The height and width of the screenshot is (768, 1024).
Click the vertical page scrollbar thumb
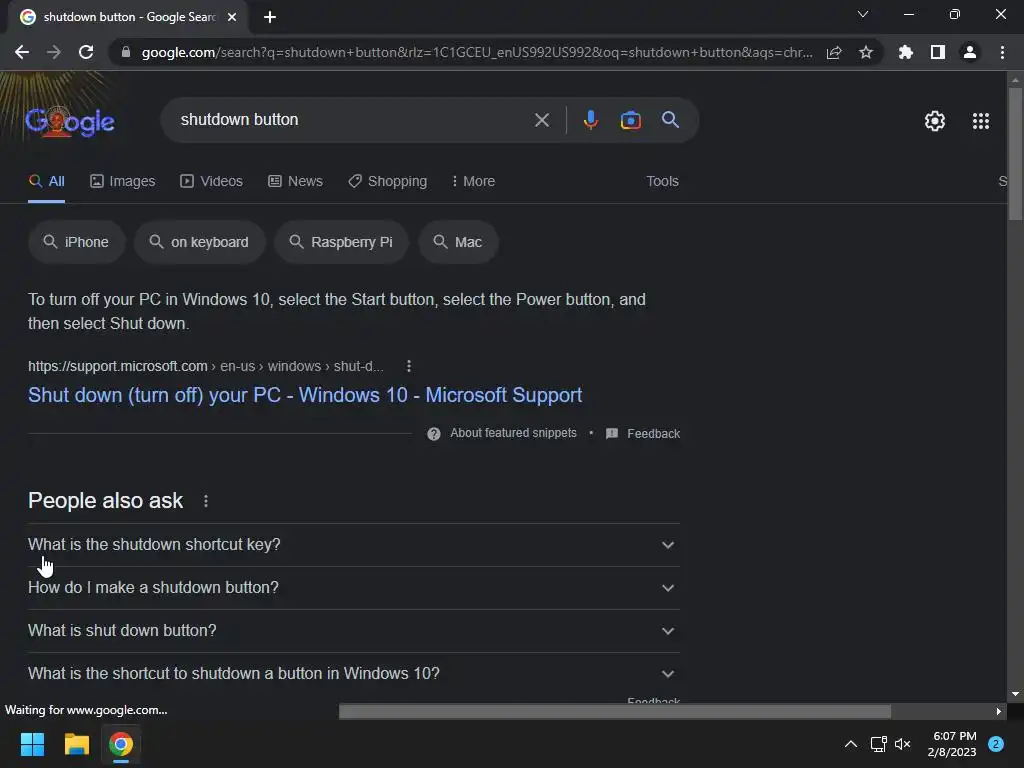pyautogui.click(x=1015, y=153)
